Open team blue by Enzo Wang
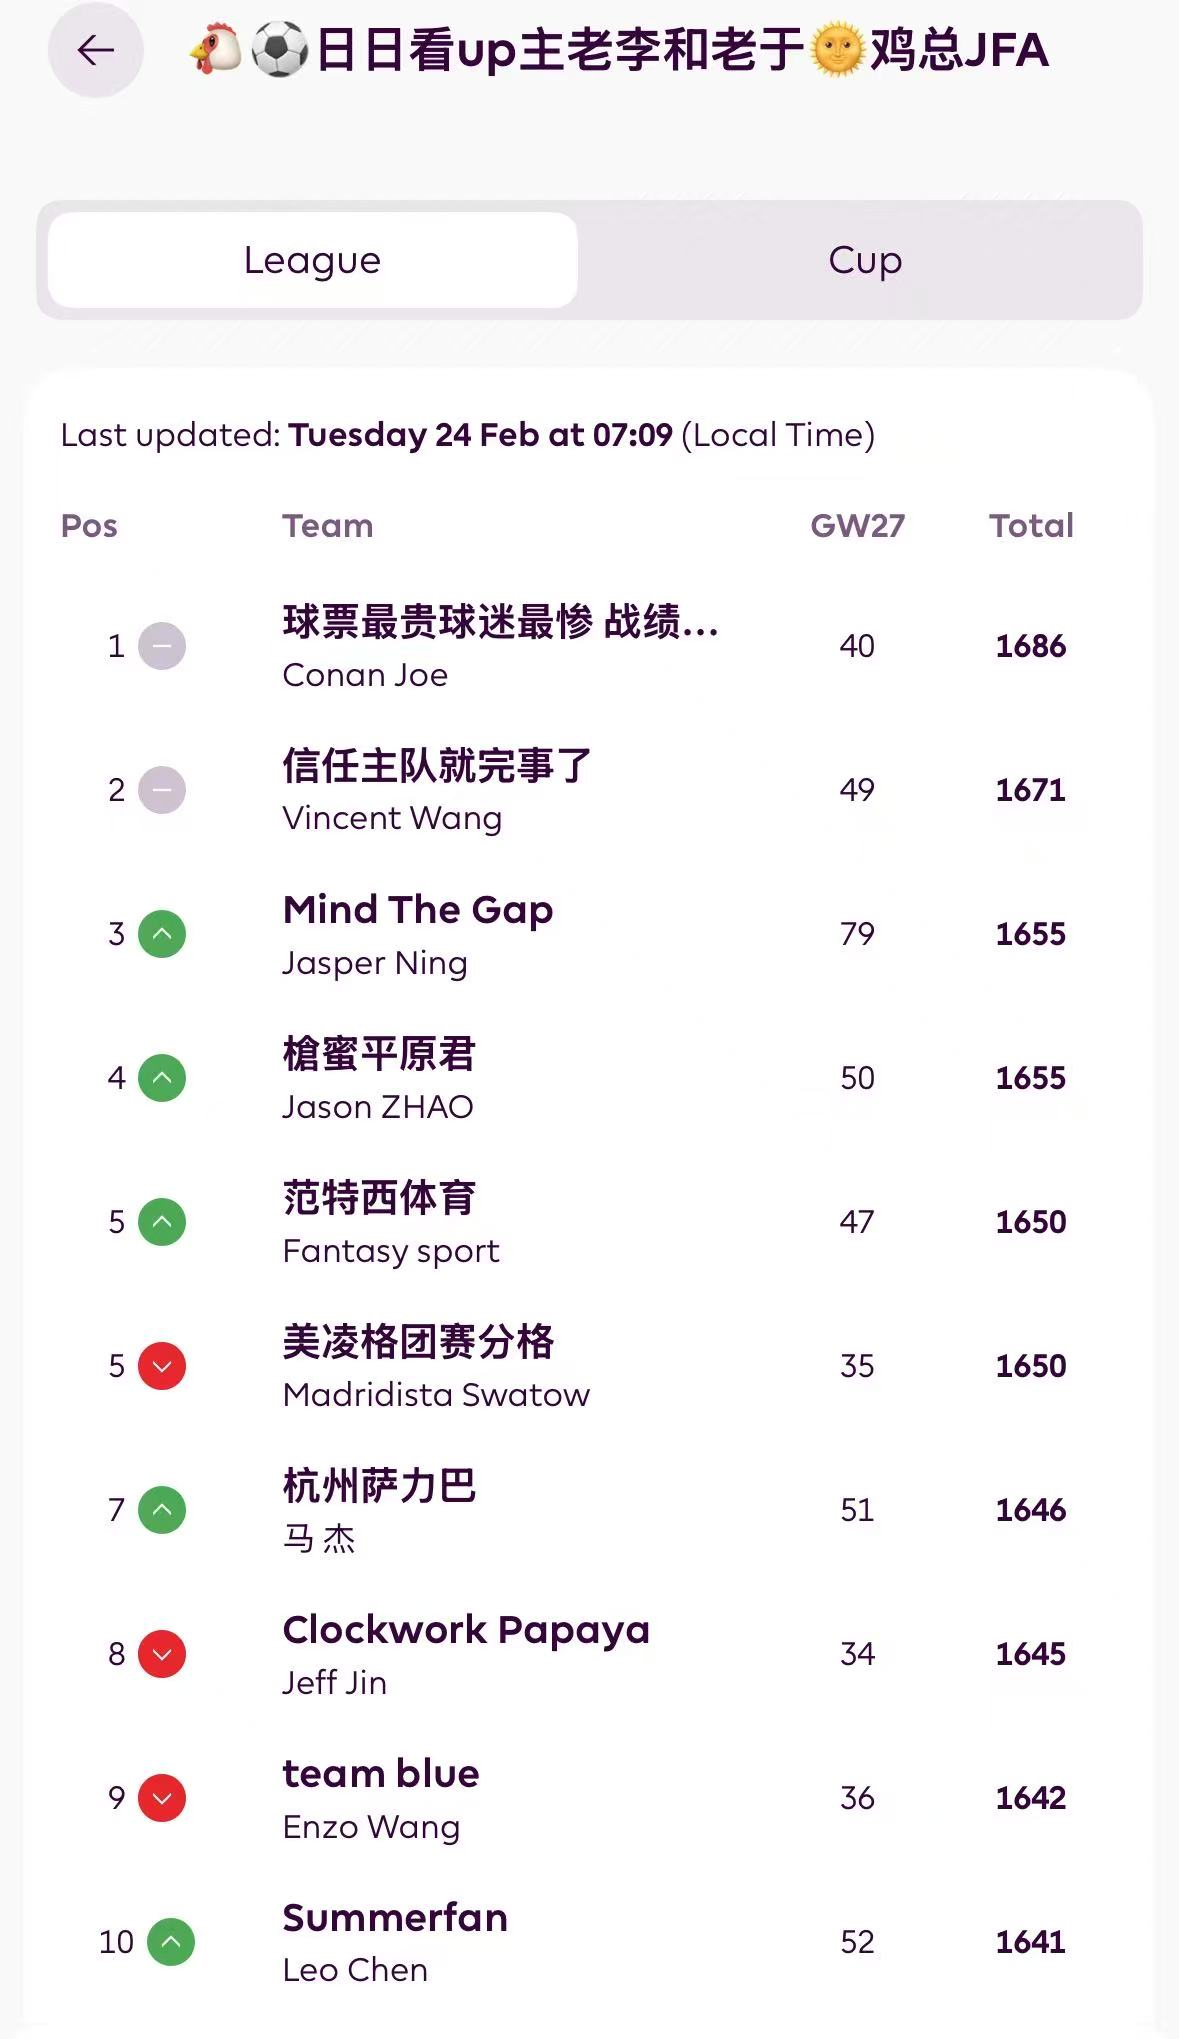Image resolution: width=1179 pixels, height=2039 pixels. [381, 1774]
